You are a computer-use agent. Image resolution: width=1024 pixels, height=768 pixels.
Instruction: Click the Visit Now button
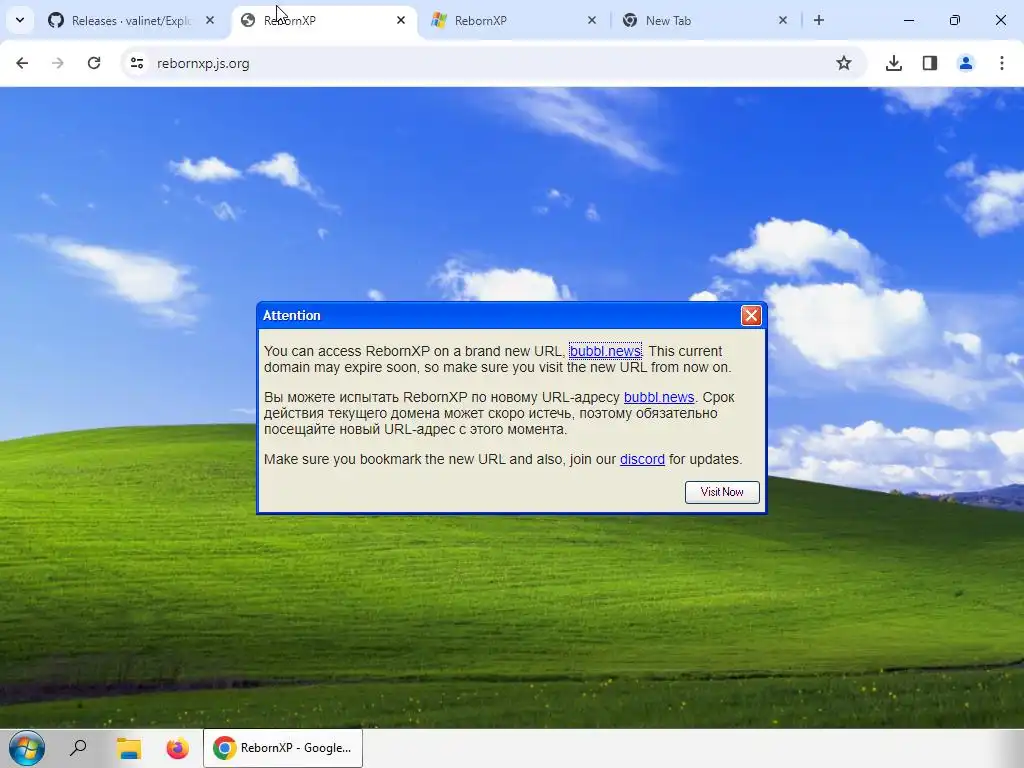point(722,492)
